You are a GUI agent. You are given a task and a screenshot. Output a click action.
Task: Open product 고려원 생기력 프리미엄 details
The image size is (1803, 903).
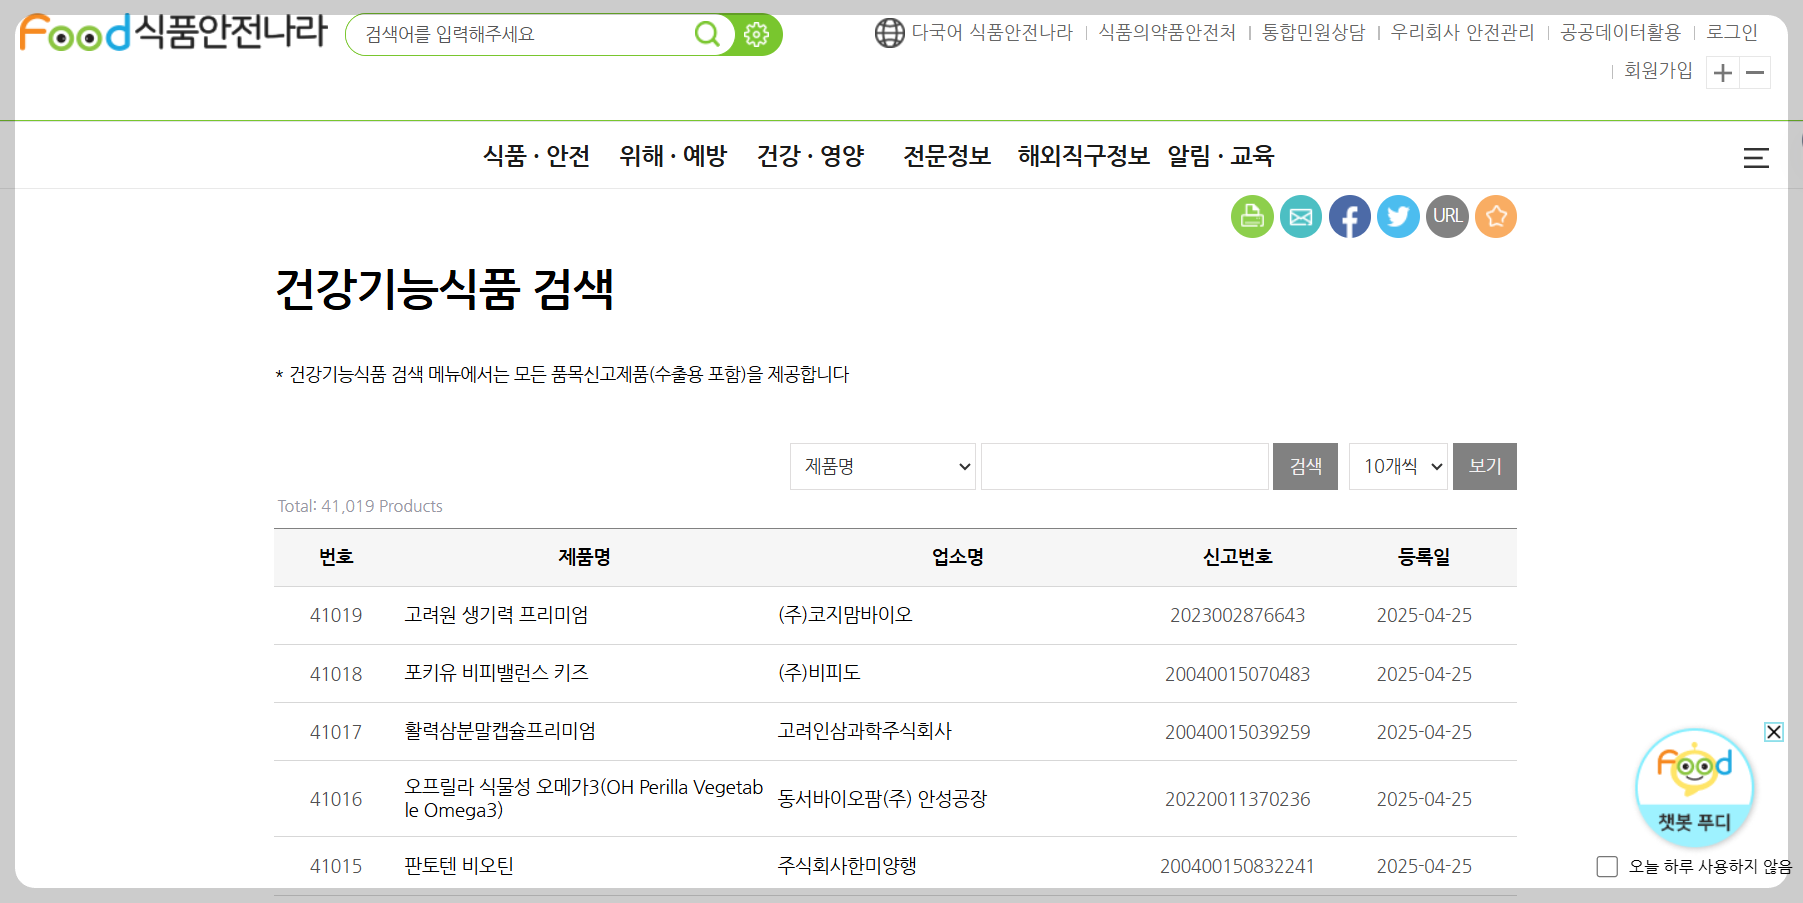pos(496,615)
